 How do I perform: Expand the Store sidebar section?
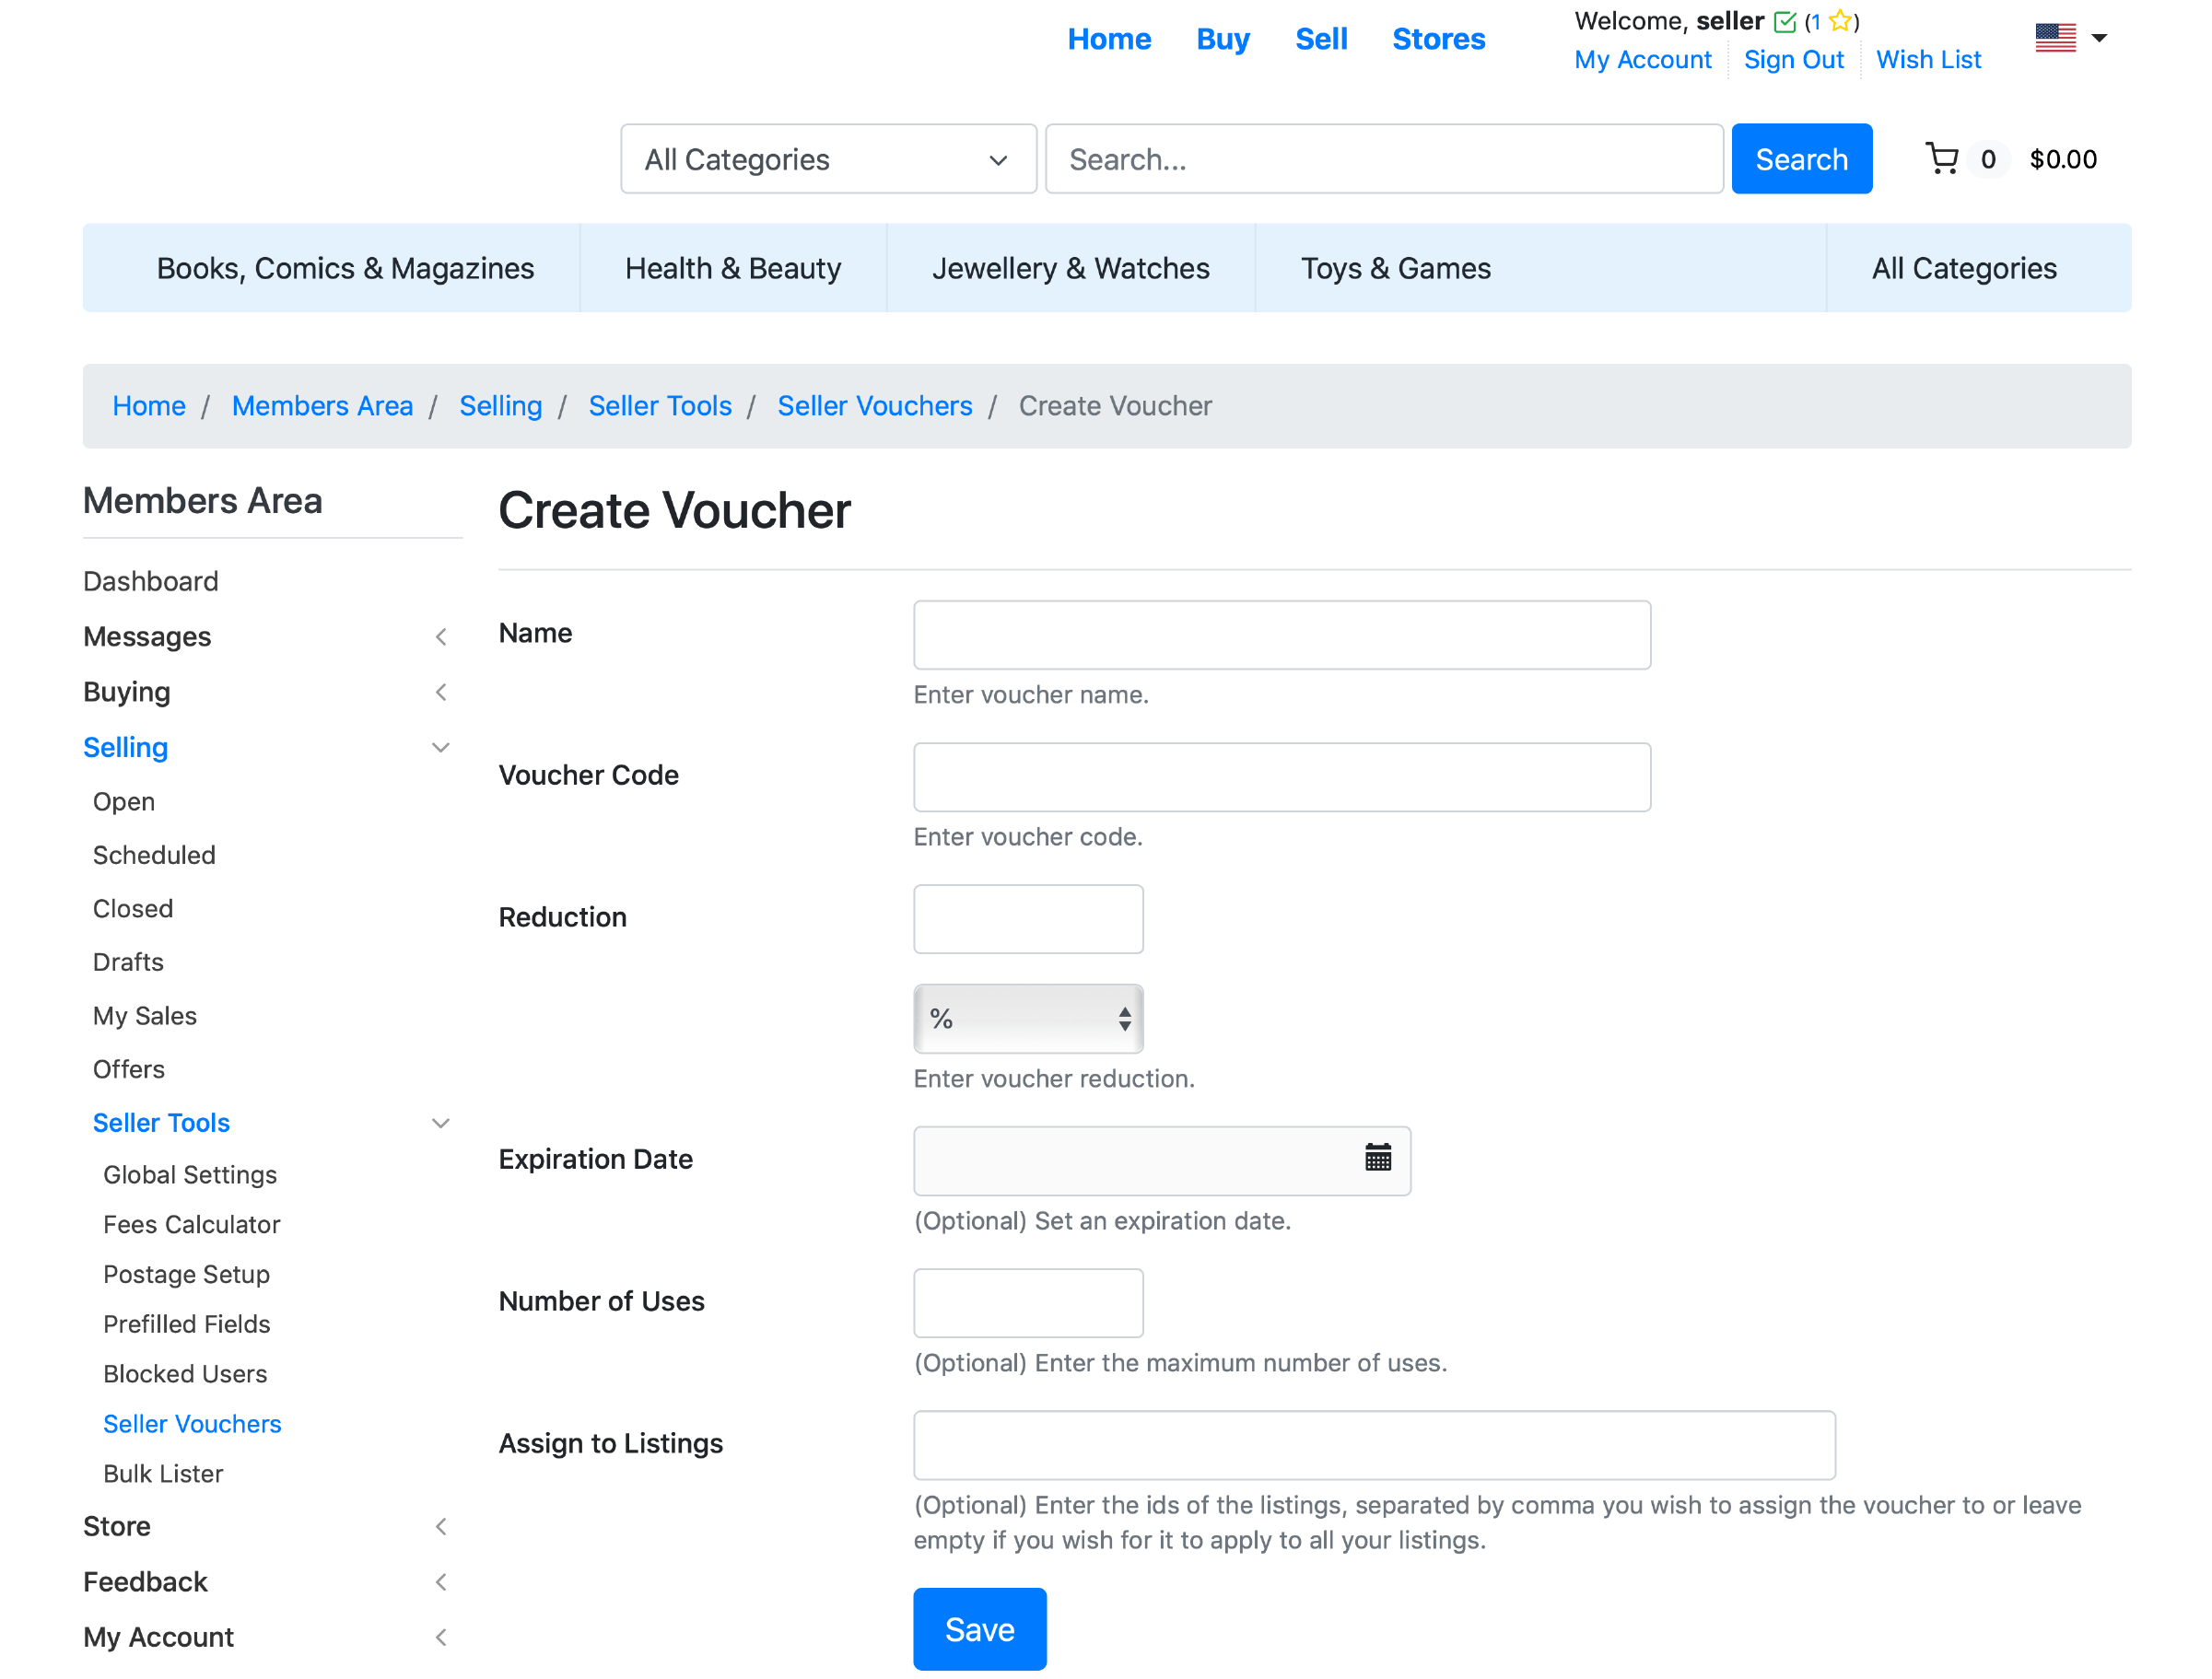(x=441, y=1526)
